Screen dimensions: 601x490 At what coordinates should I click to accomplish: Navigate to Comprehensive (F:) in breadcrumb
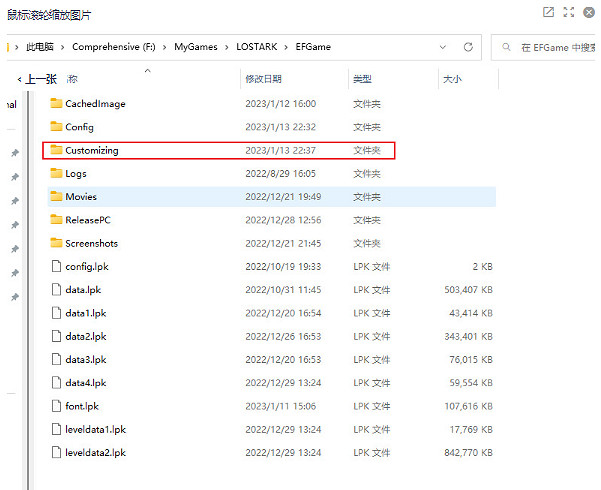116,47
